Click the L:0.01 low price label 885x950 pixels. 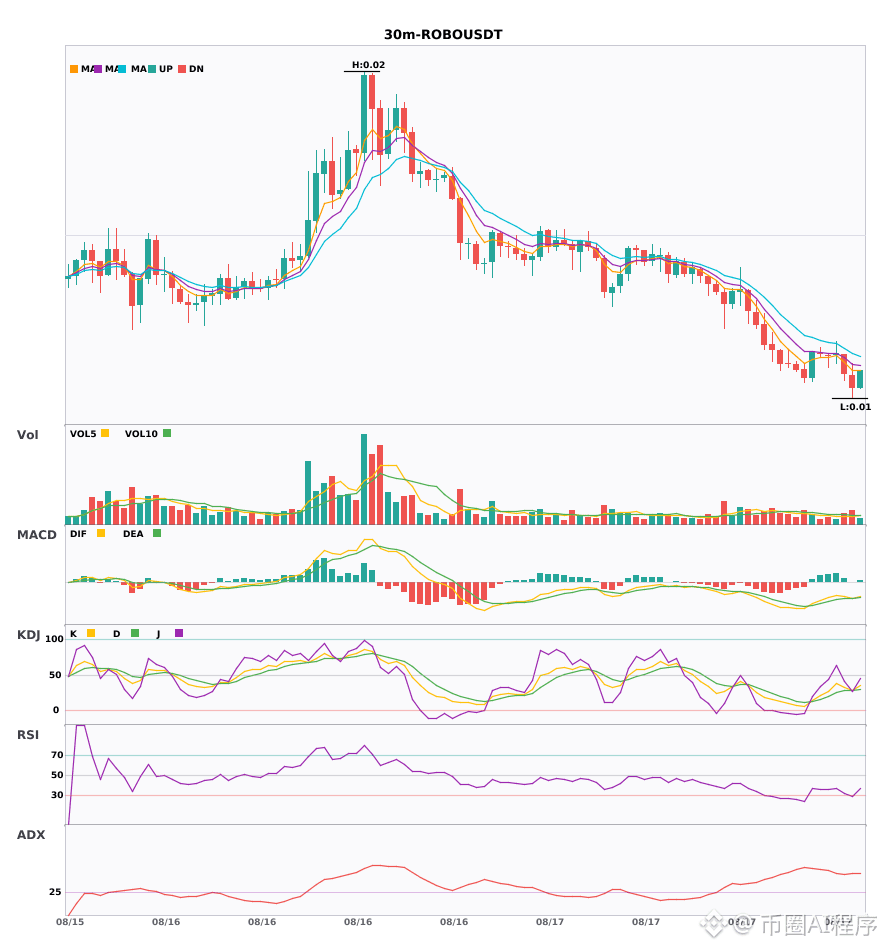[x=855, y=407]
